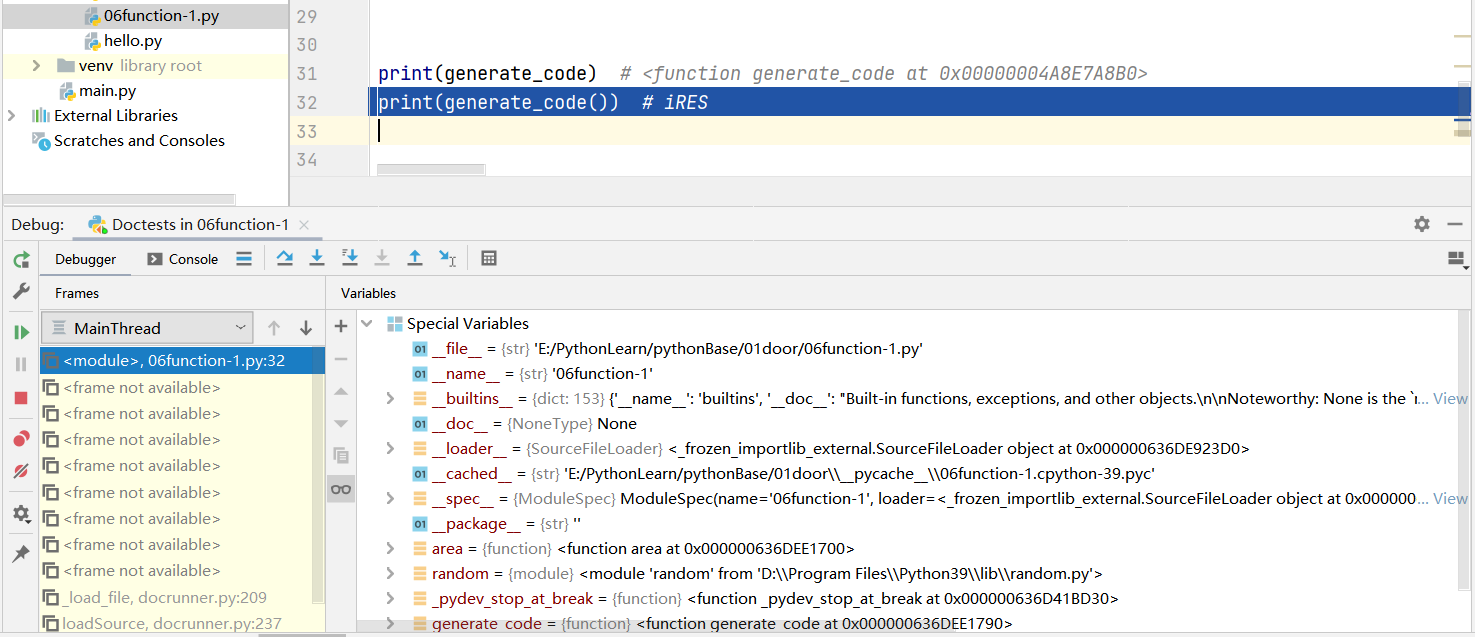
Task: Expand the __builtins__ dict variable
Action: [391, 399]
